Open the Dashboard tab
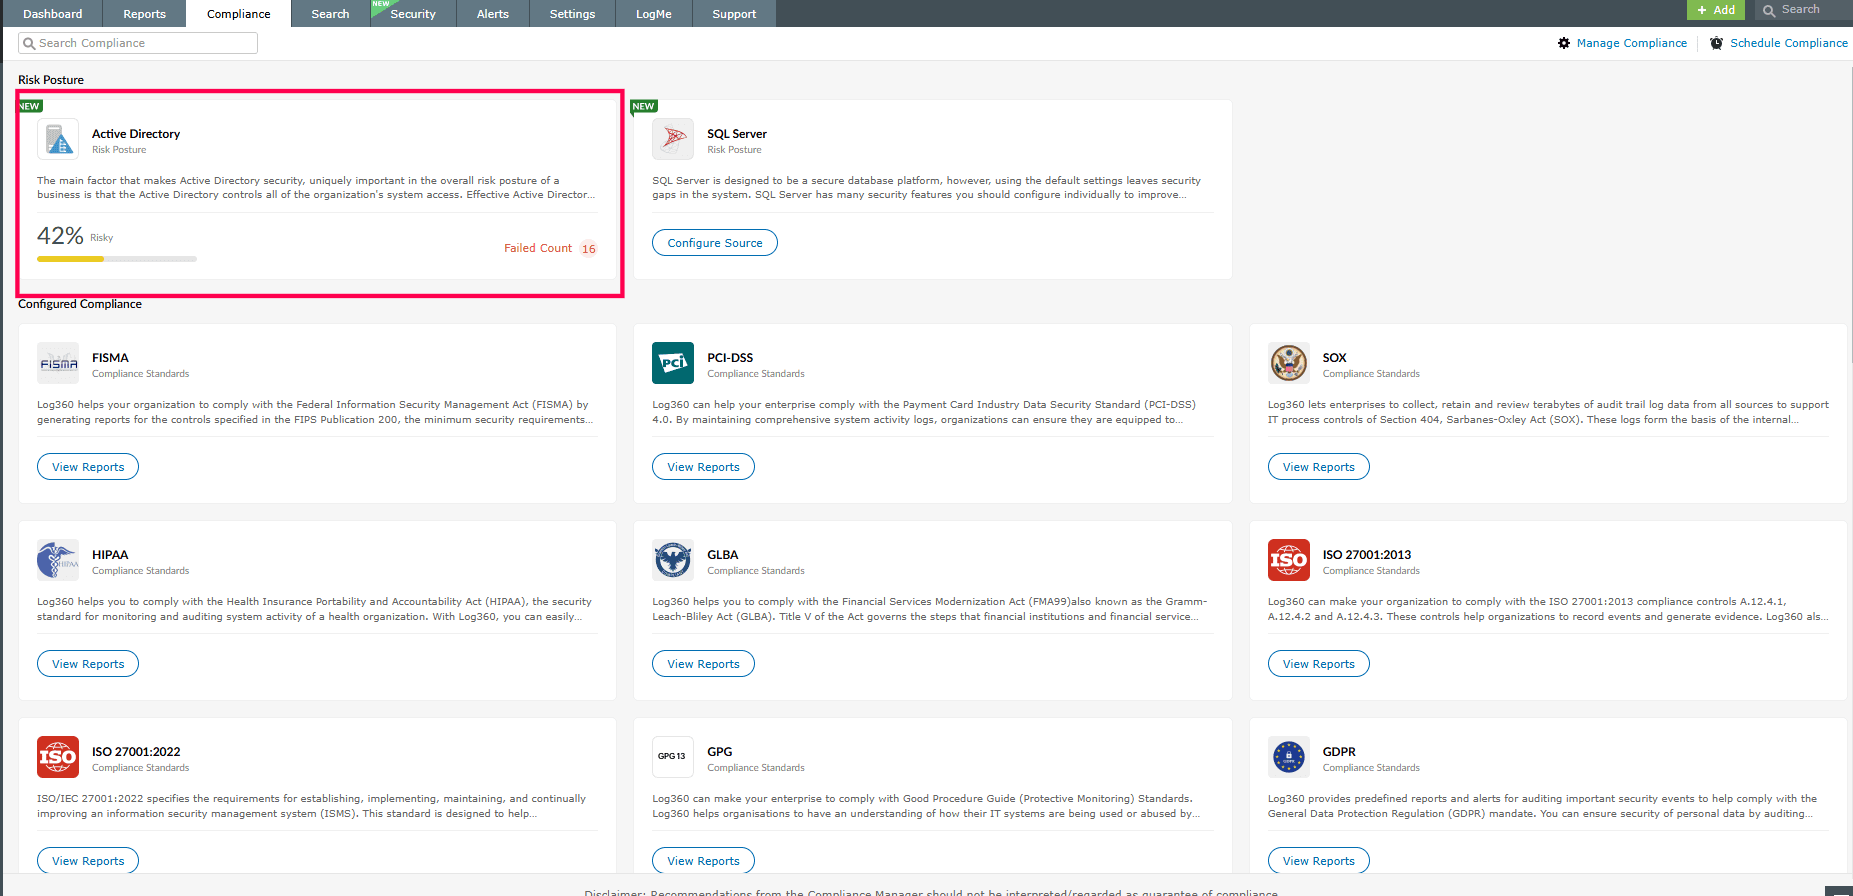This screenshot has height=896, width=1853. pos(53,14)
